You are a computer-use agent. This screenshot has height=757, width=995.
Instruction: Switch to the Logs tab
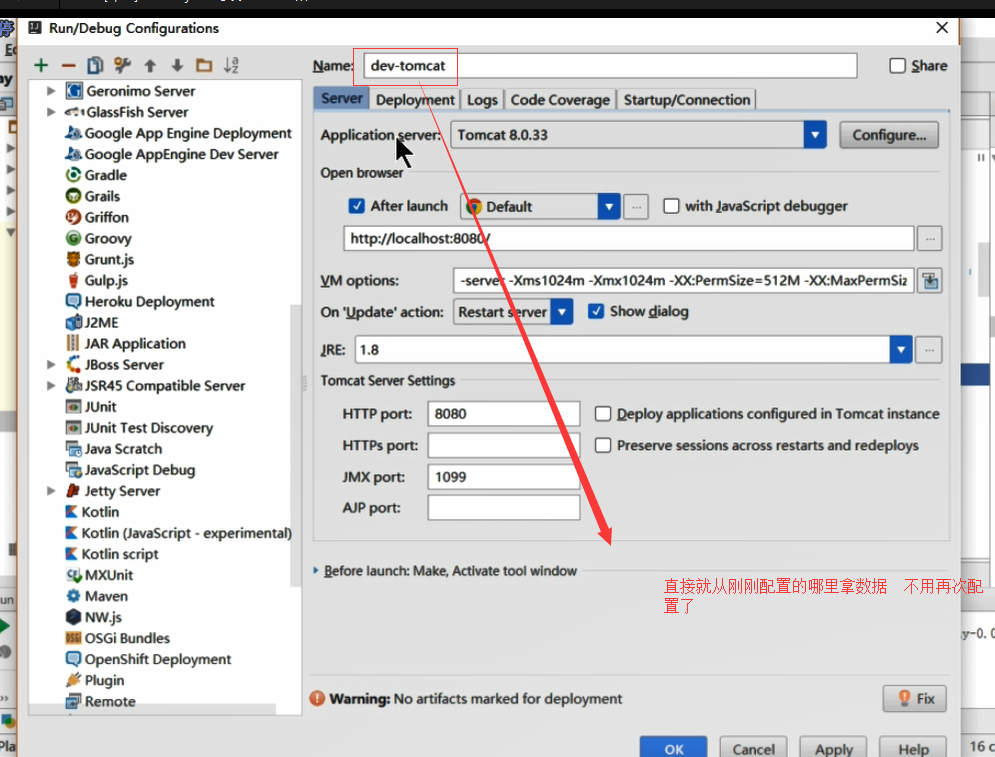482,100
